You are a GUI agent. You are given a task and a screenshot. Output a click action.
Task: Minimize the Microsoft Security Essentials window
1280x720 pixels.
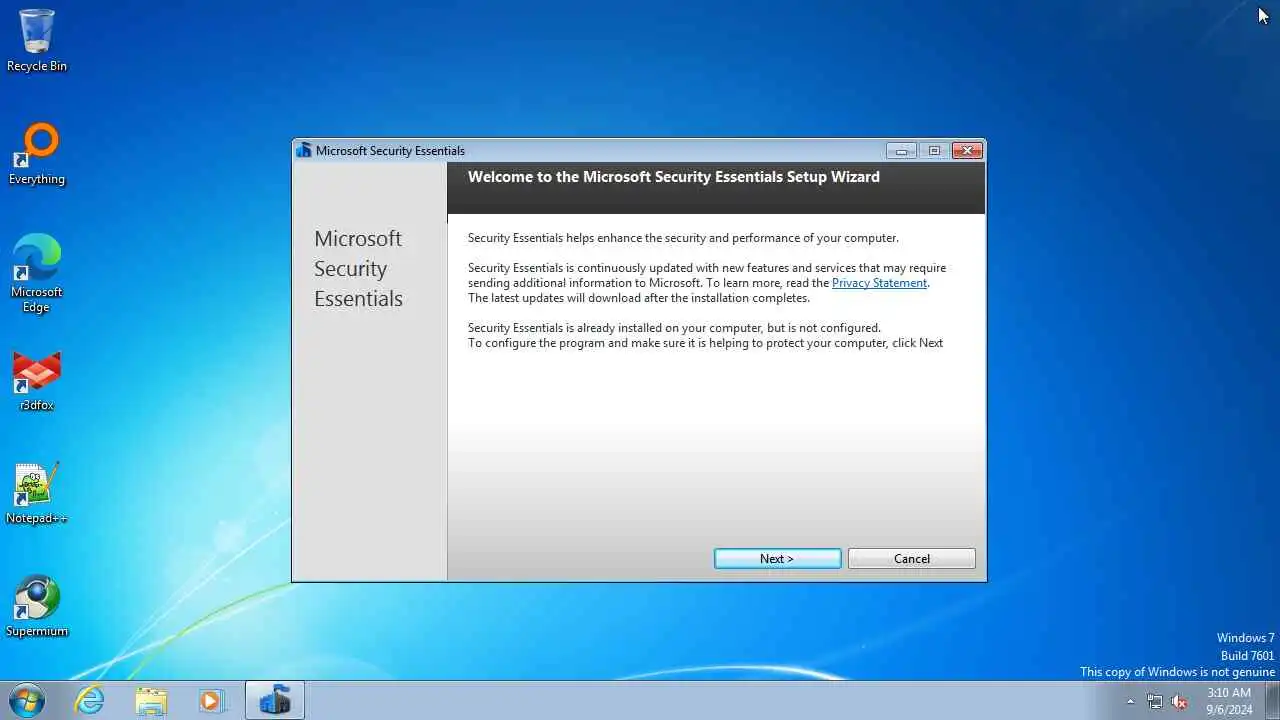(x=901, y=151)
